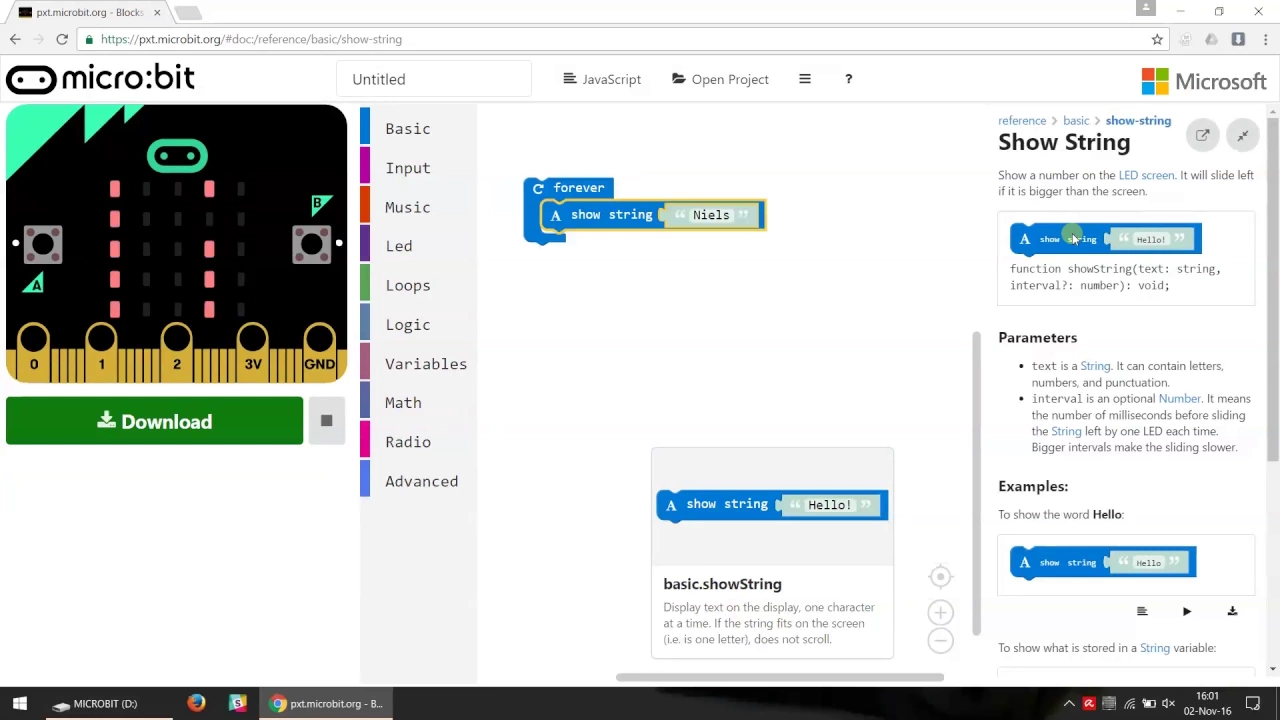Click the Microsoft logo

[x=1204, y=81]
